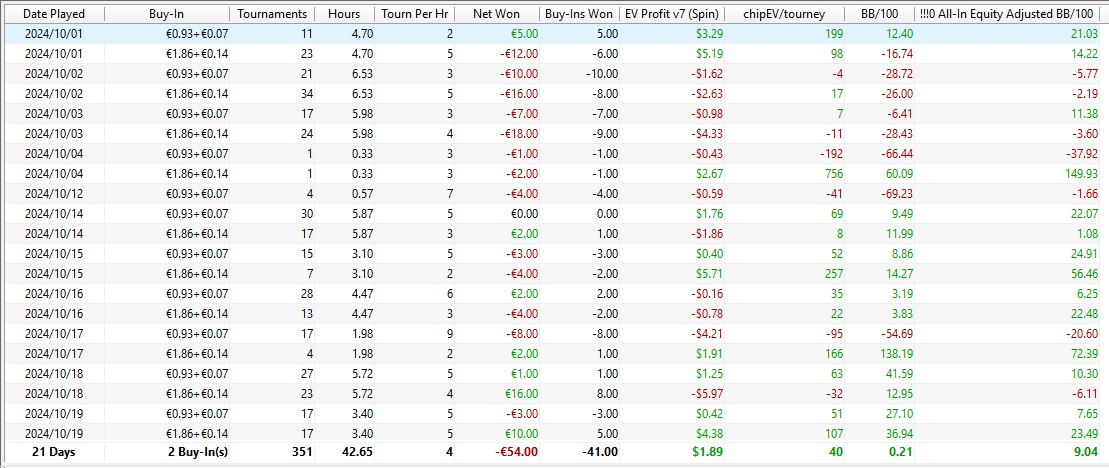Screen dimensions: 1109x468
Task: Click the Tournaments column header
Action: pos(272,13)
